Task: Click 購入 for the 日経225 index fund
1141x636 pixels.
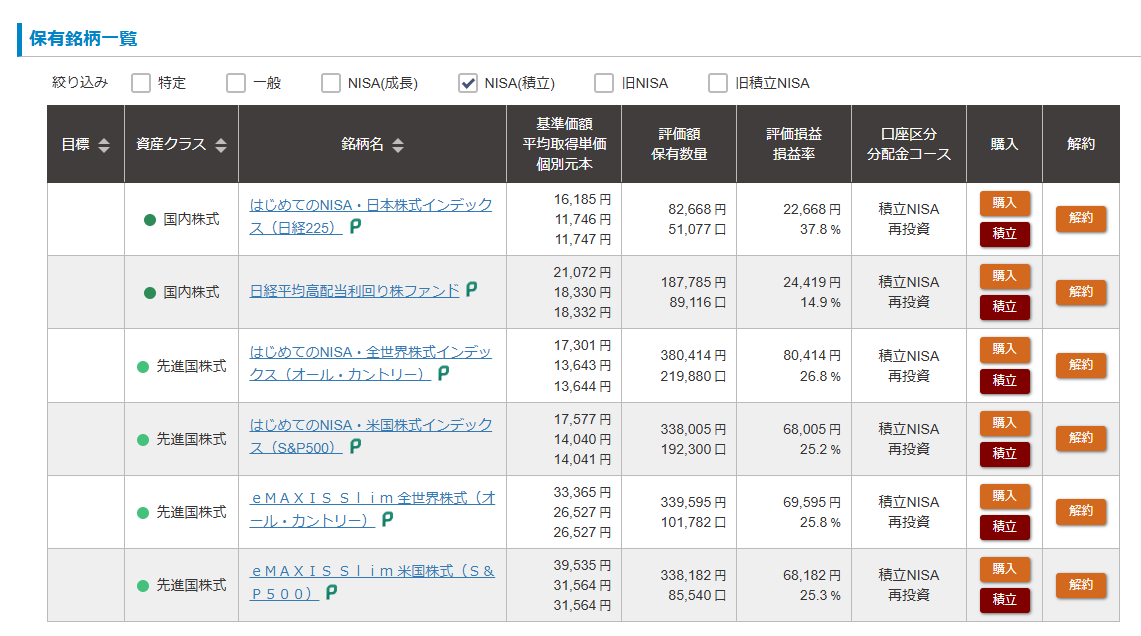Action: [1004, 203]
